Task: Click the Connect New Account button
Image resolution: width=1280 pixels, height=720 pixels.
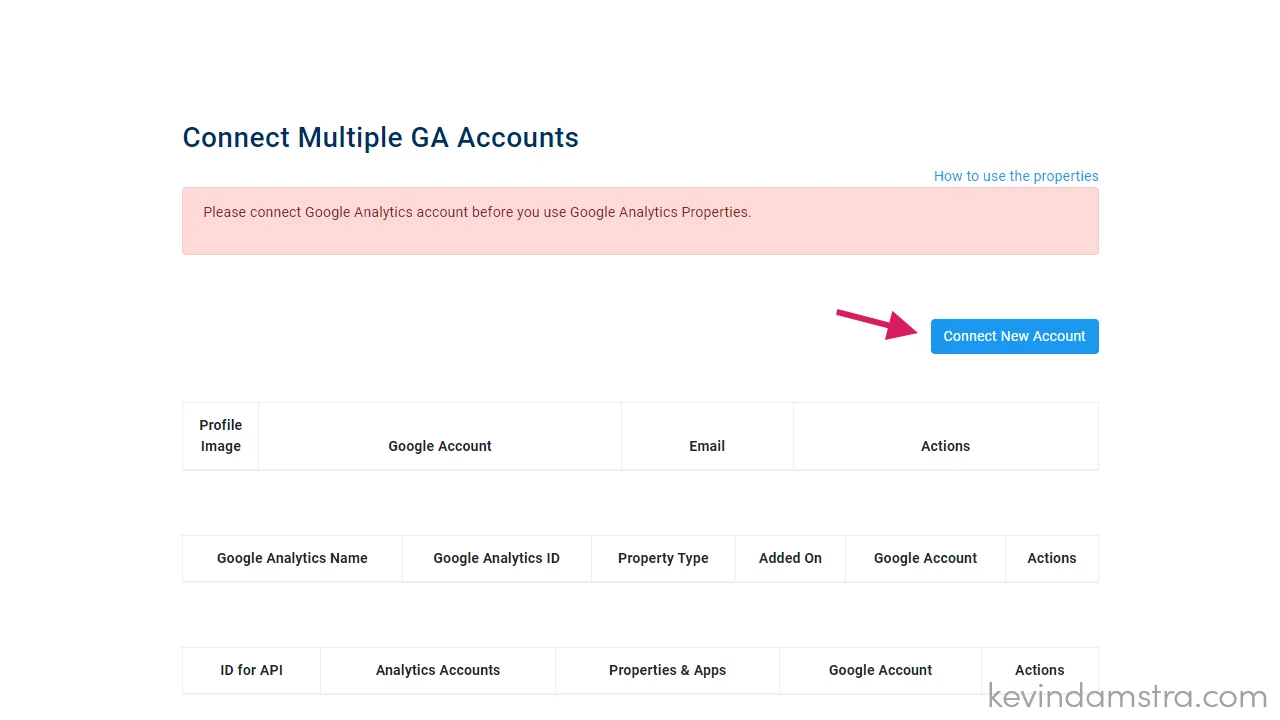Action: click(x=1014, y=336)
